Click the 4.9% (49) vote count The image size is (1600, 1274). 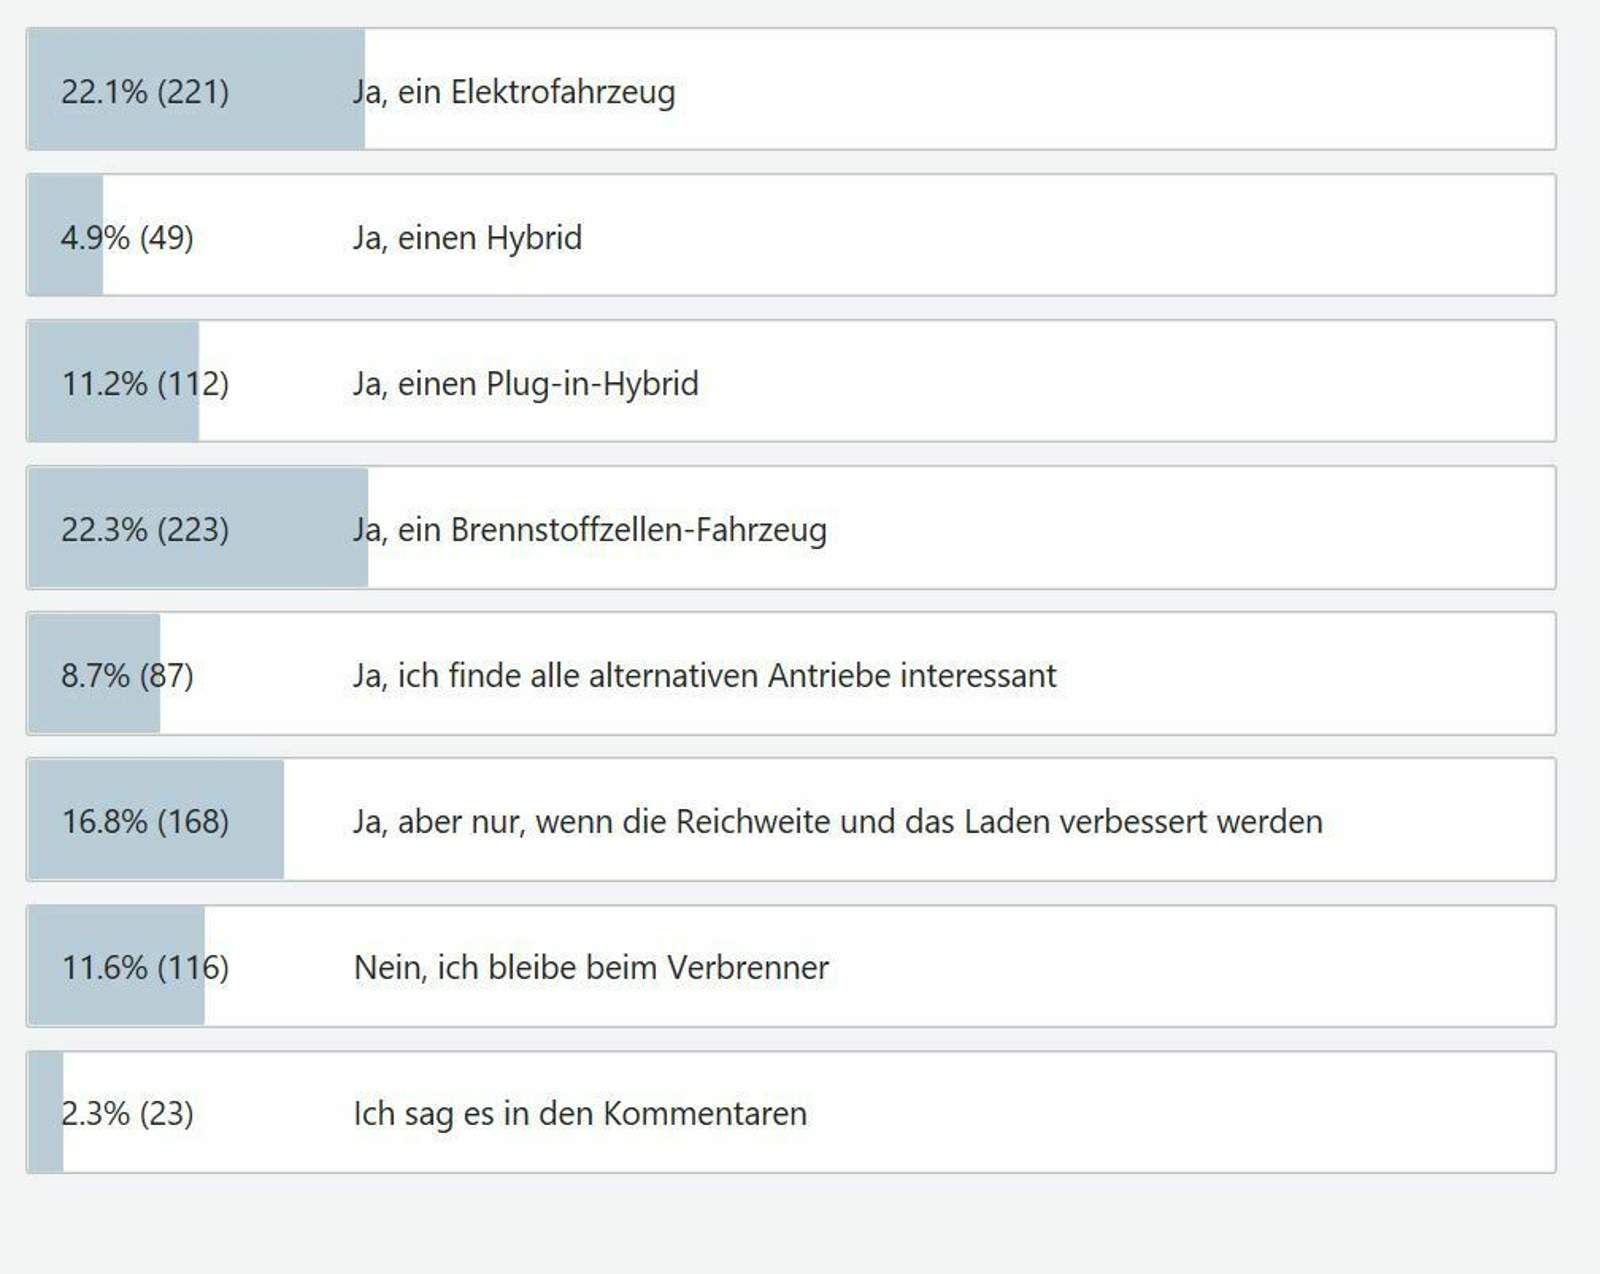pos(127,237)
